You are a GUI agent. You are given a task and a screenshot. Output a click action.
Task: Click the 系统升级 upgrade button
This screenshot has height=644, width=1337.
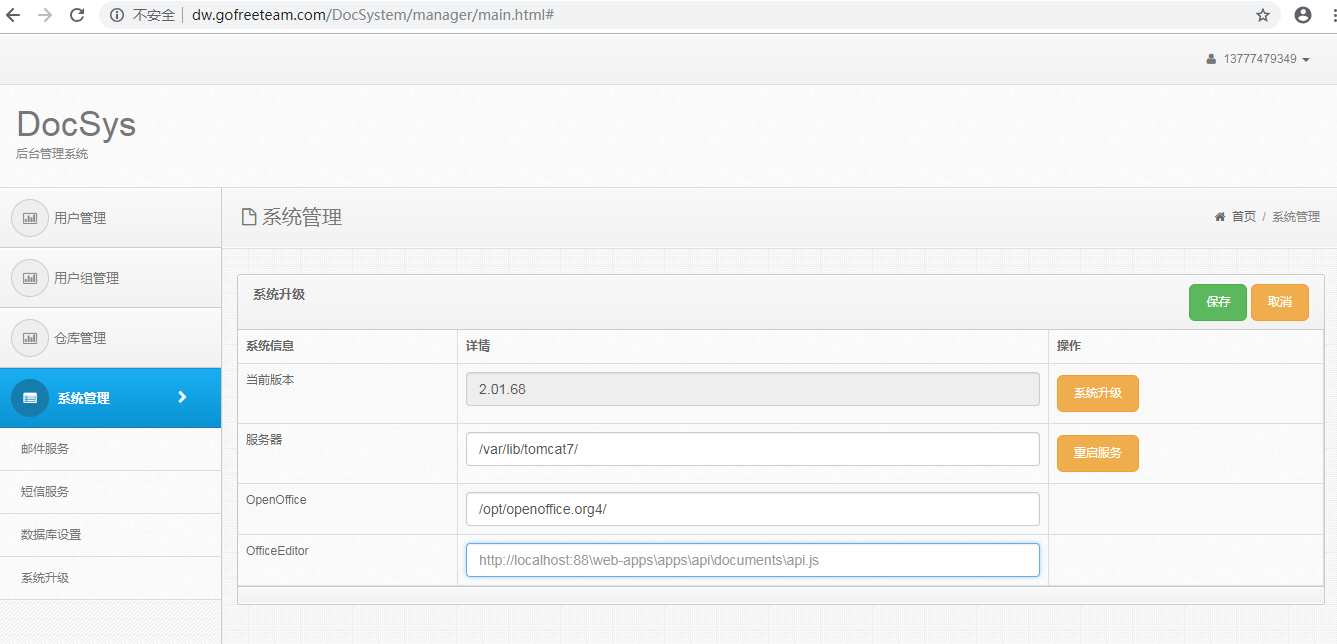[1097, 393]
